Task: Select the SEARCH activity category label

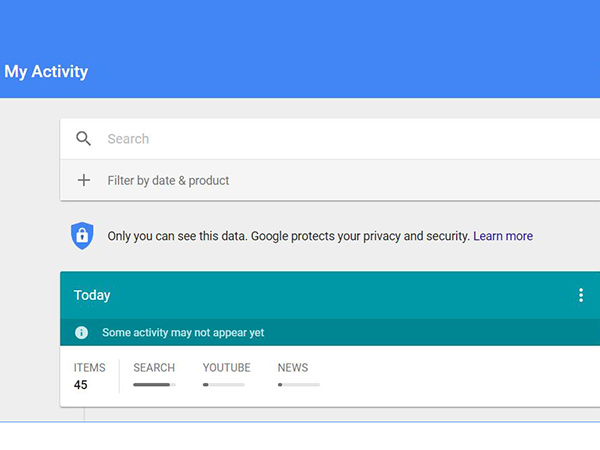Action: point(154,368)
